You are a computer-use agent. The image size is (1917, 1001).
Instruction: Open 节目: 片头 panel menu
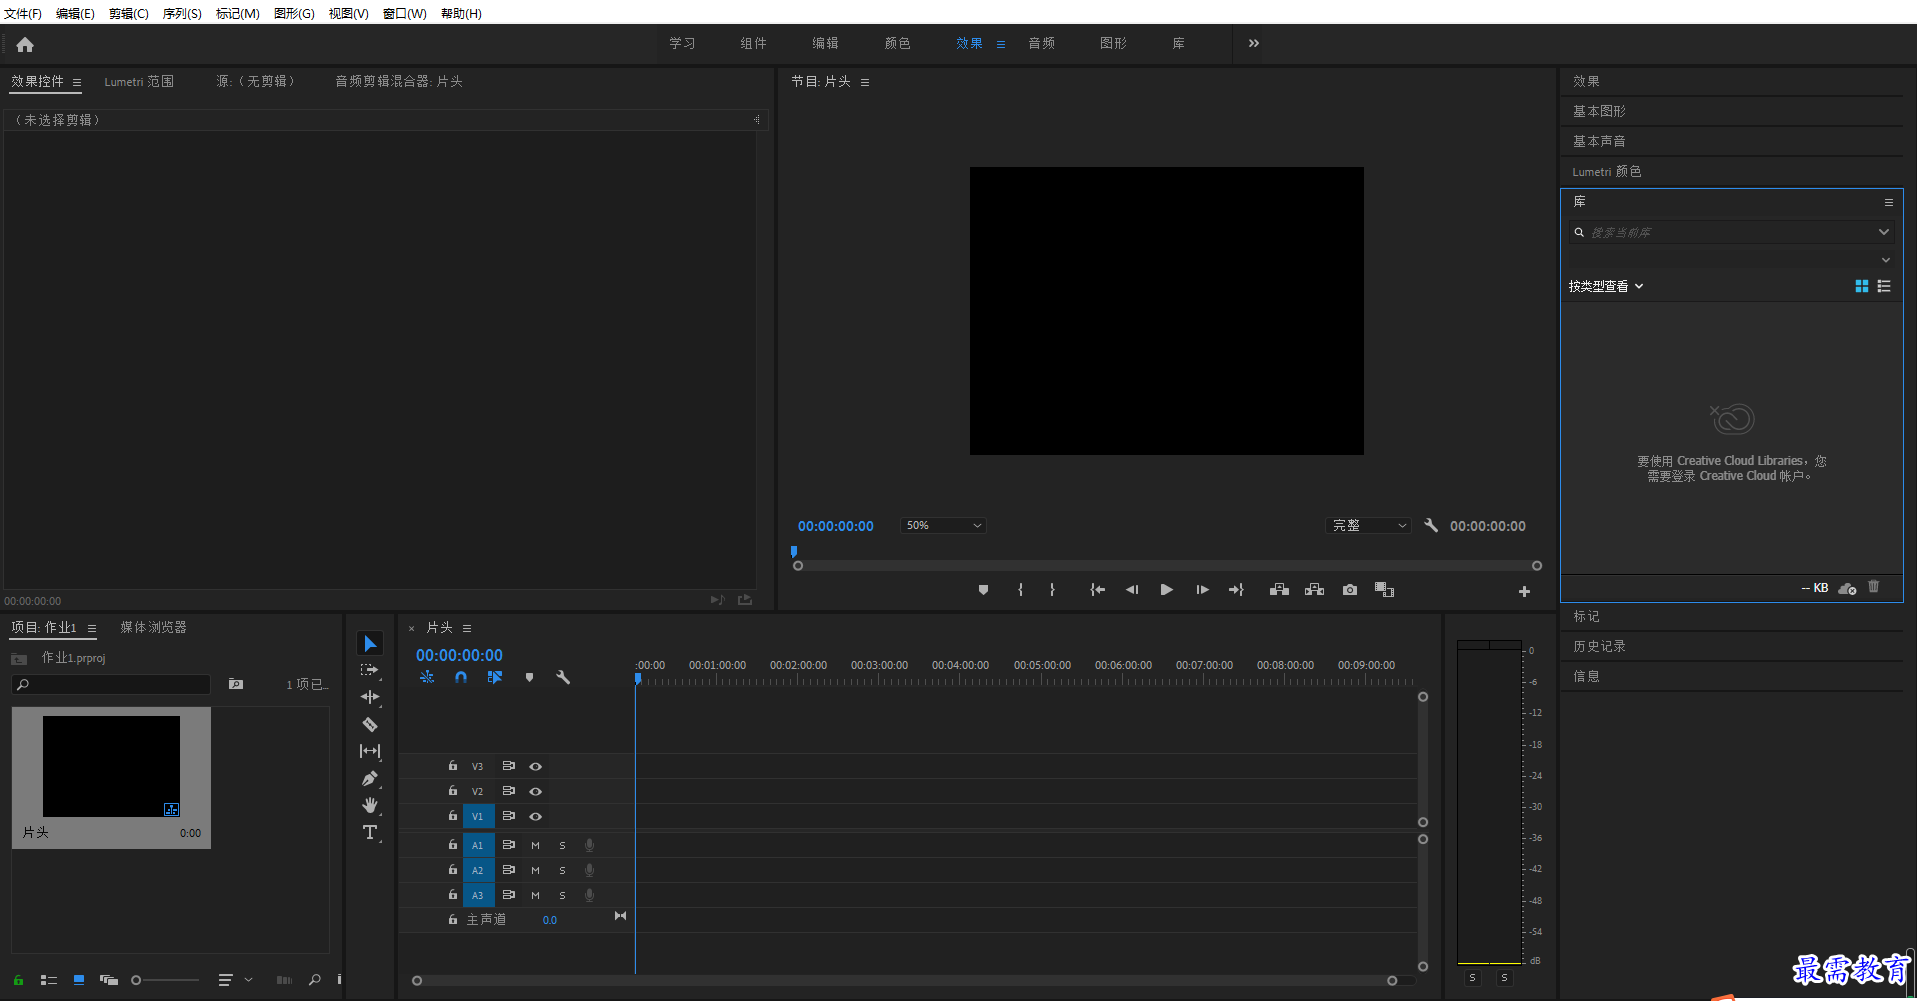click(865, 82)
